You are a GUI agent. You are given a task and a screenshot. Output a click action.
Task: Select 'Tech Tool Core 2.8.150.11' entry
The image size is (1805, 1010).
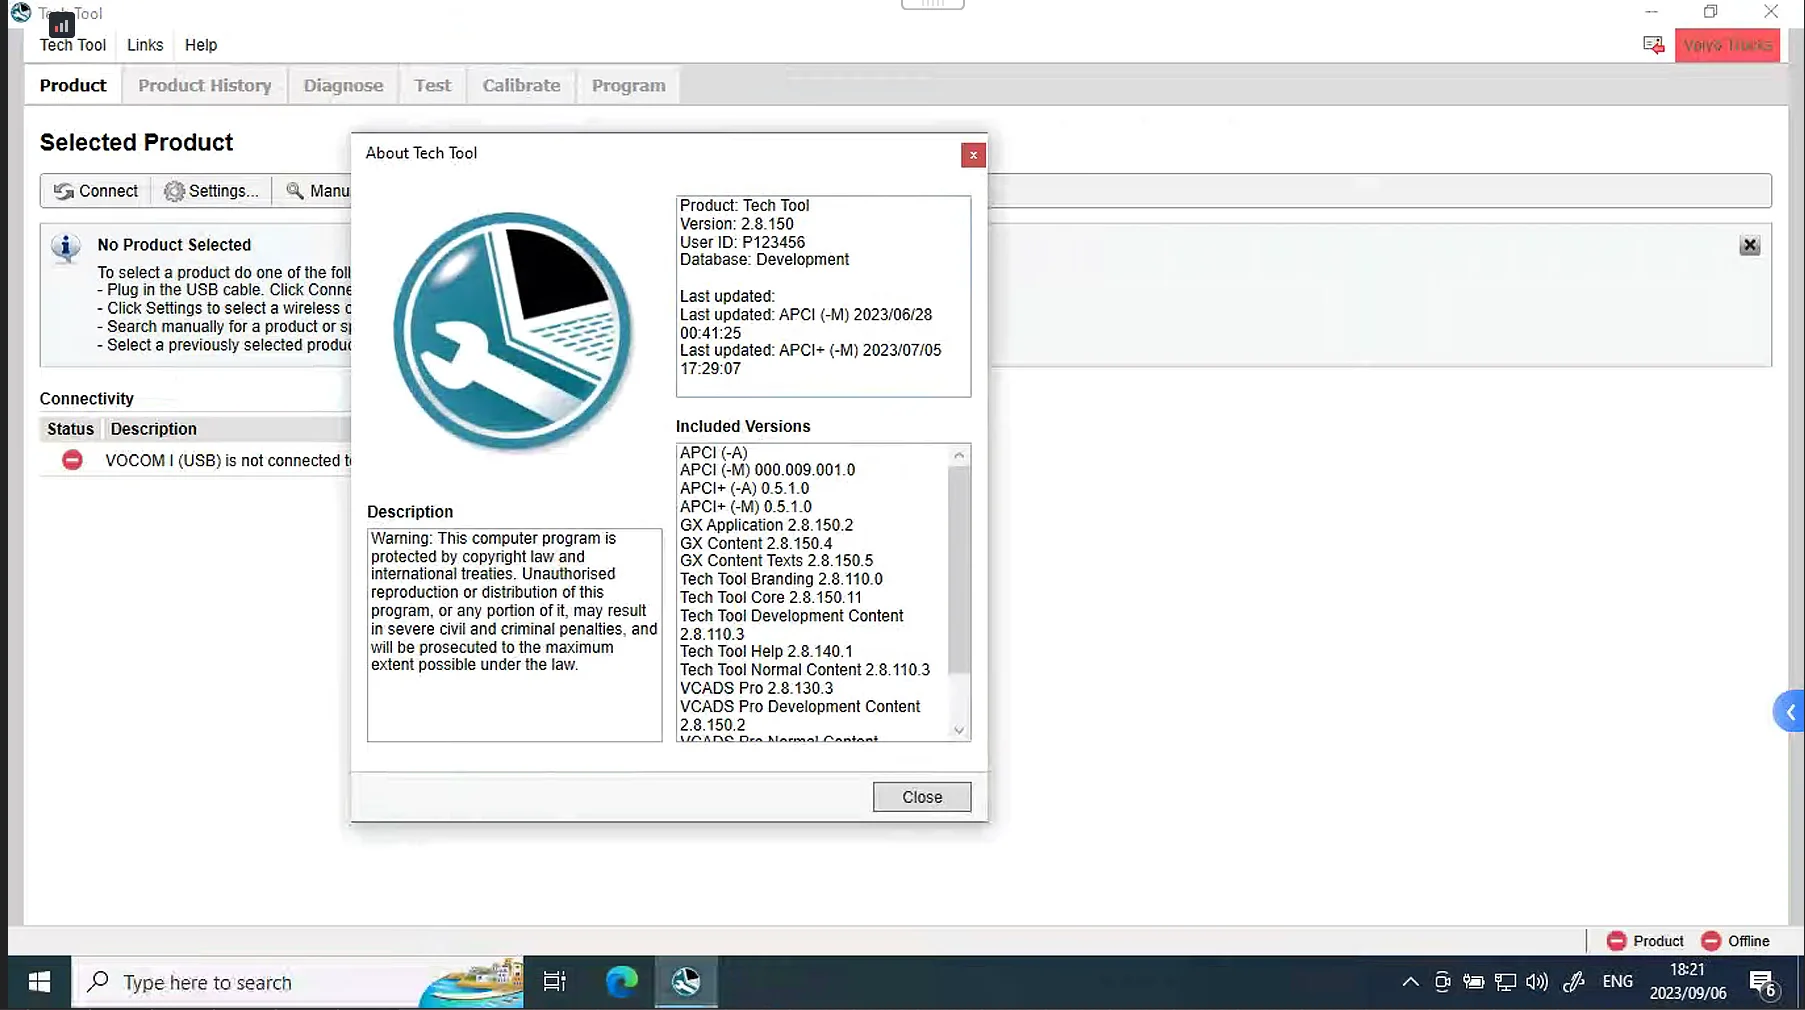(x=770, y=598)
